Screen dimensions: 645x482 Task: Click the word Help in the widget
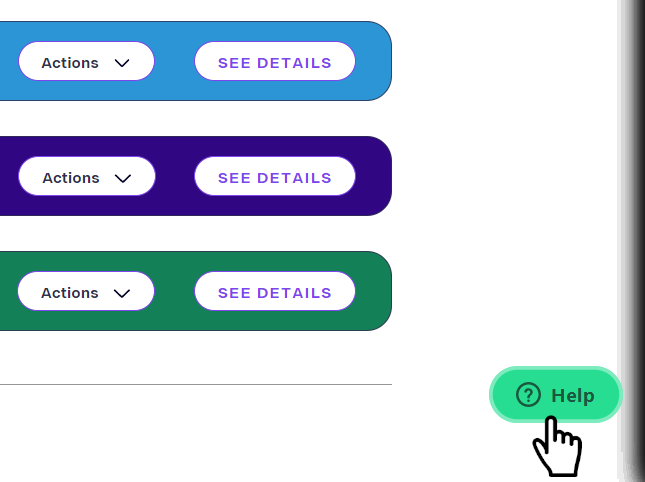[573, 396]
